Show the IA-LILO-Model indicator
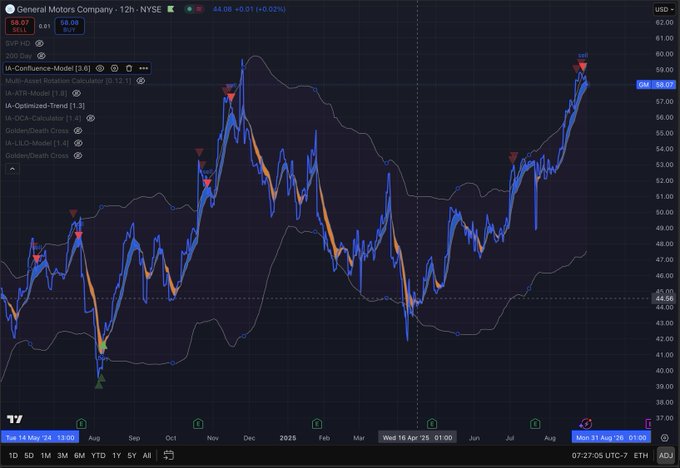680x468 pixels. pos(78,143)
